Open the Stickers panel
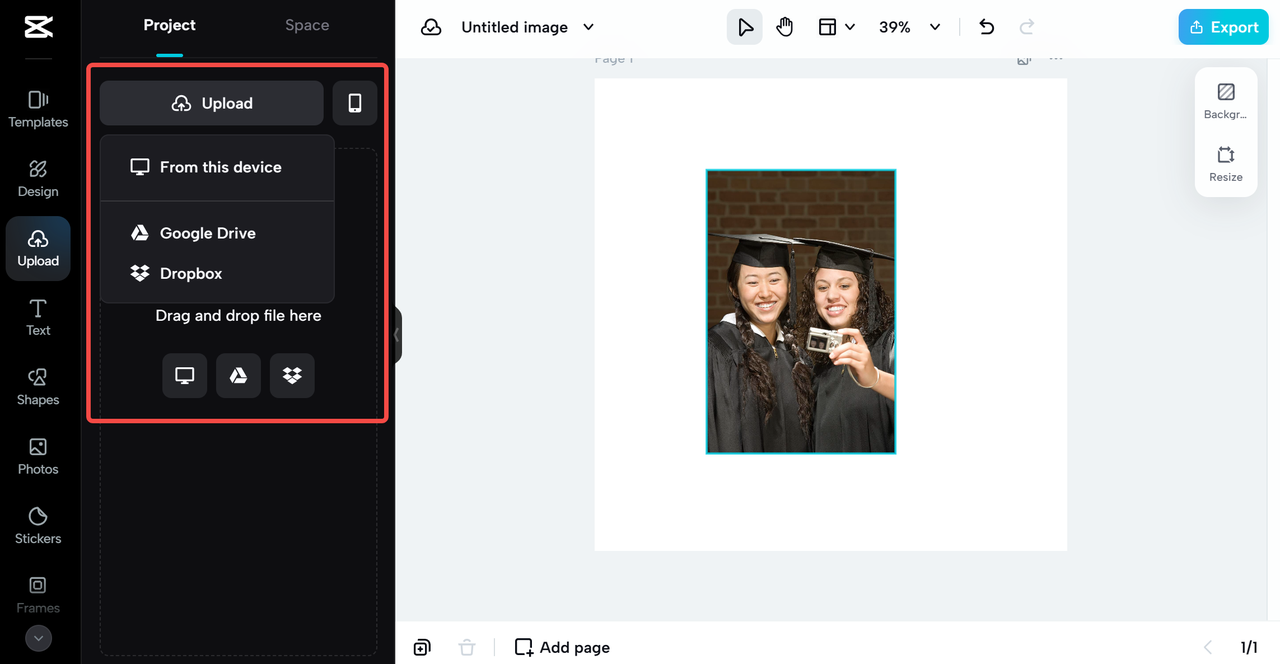Image resolution: width=1280 pixels, height=664 pixels. coord(38,525)
